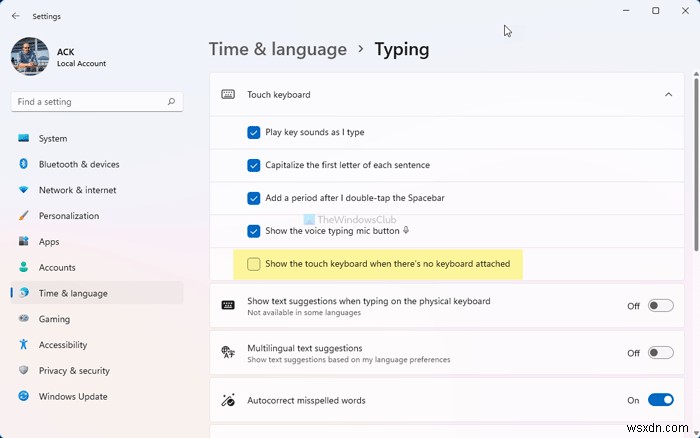Click the Windows Update sync icon
700x438 pixels.
click(24, 396)
